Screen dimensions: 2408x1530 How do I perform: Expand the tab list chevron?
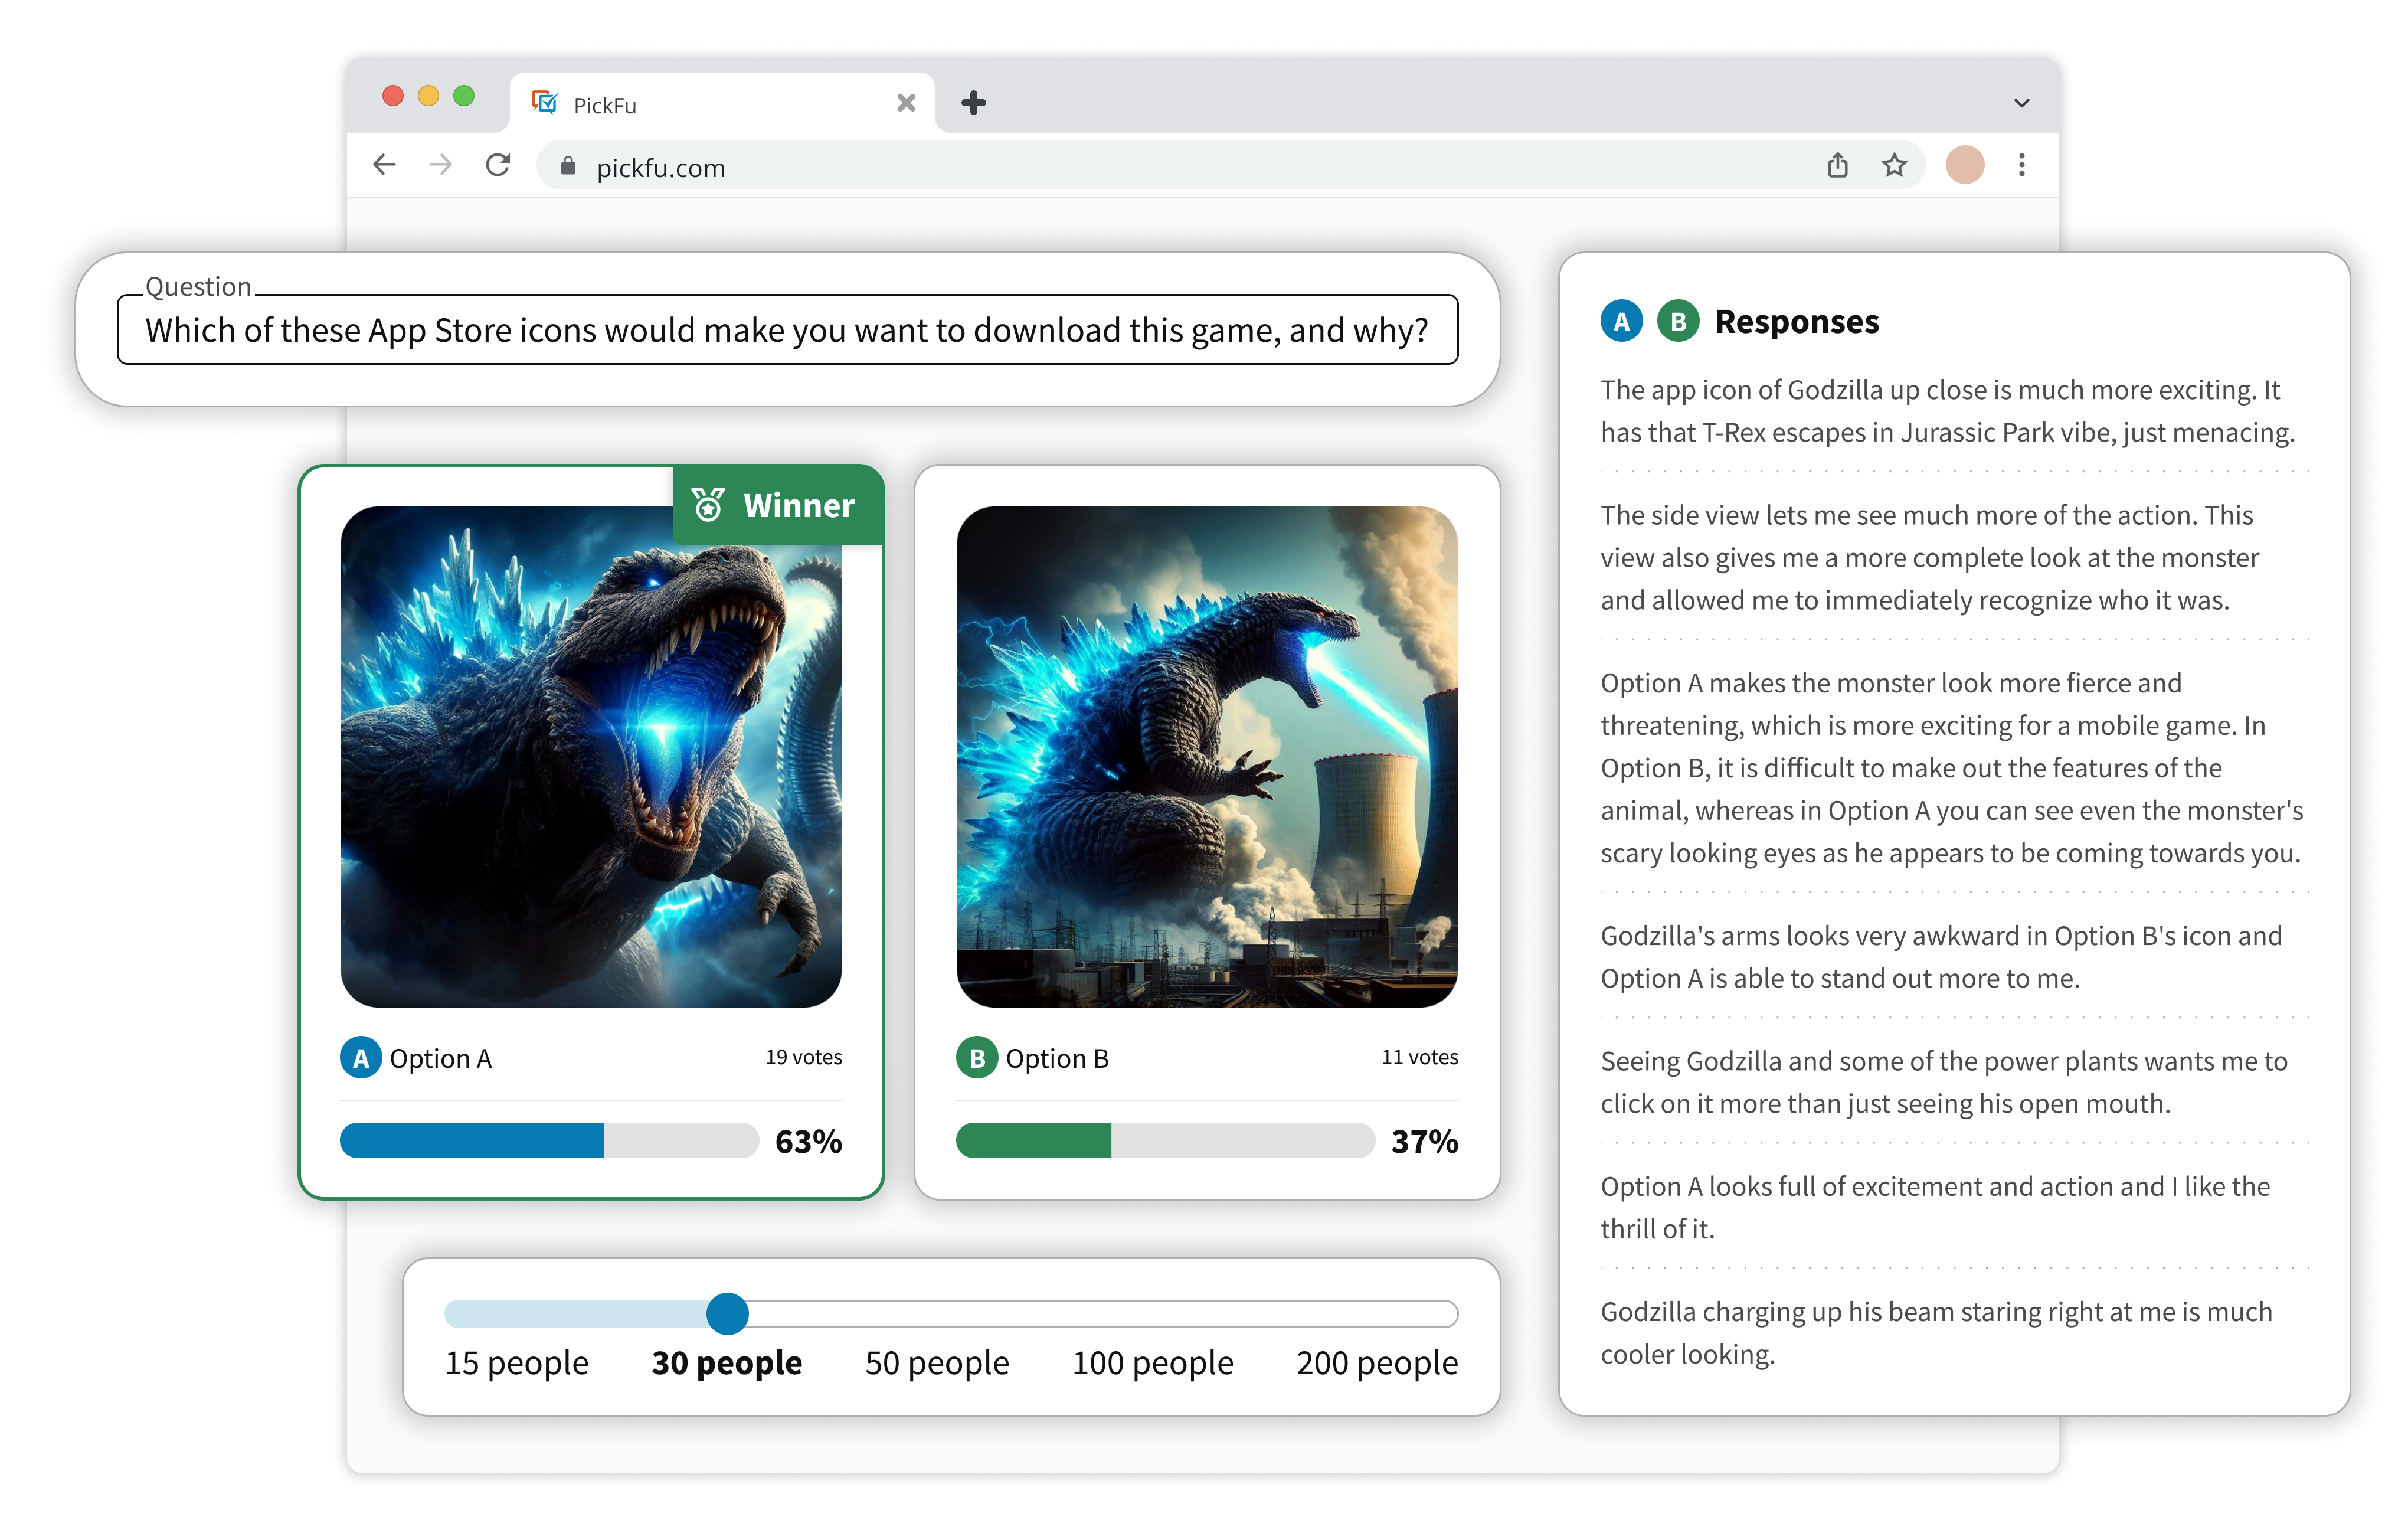2021,103
